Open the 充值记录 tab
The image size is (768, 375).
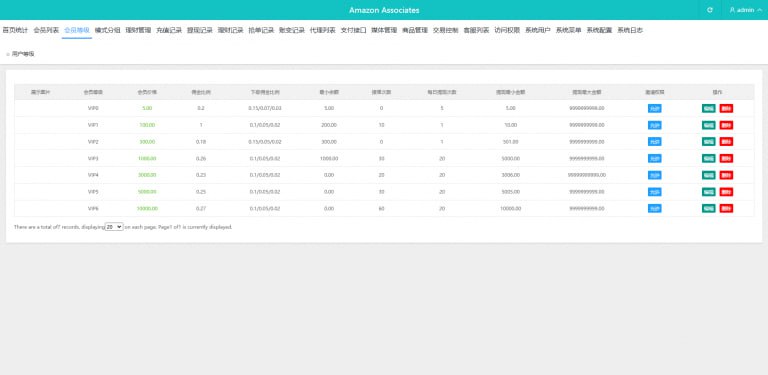(x=169, y=30)
